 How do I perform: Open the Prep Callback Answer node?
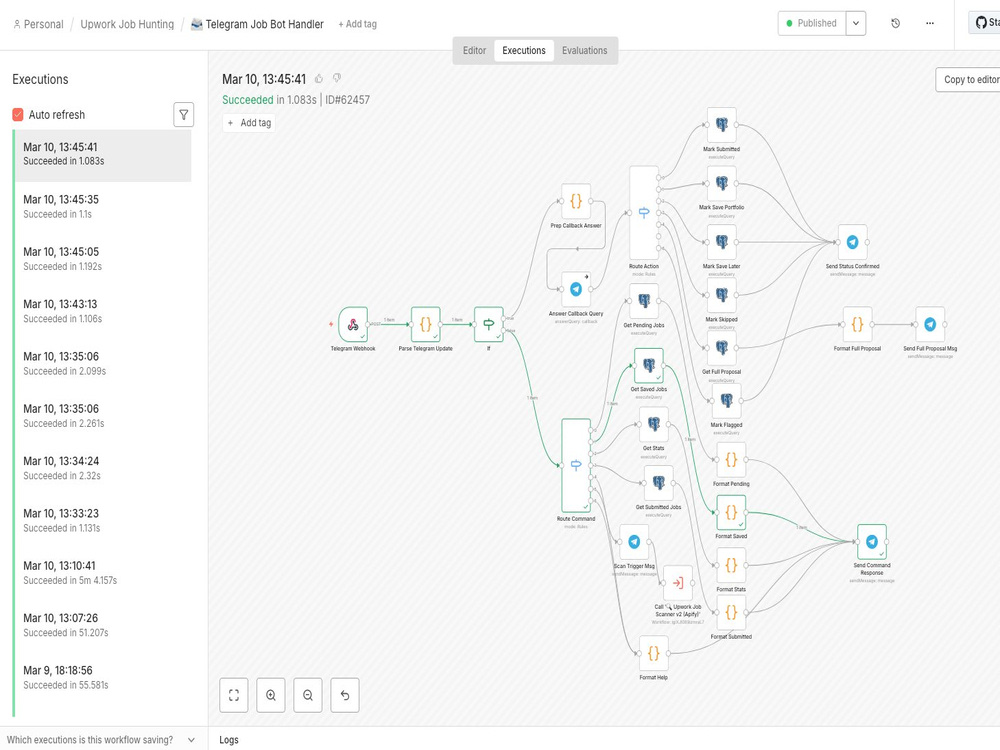(x=576, y=202)
